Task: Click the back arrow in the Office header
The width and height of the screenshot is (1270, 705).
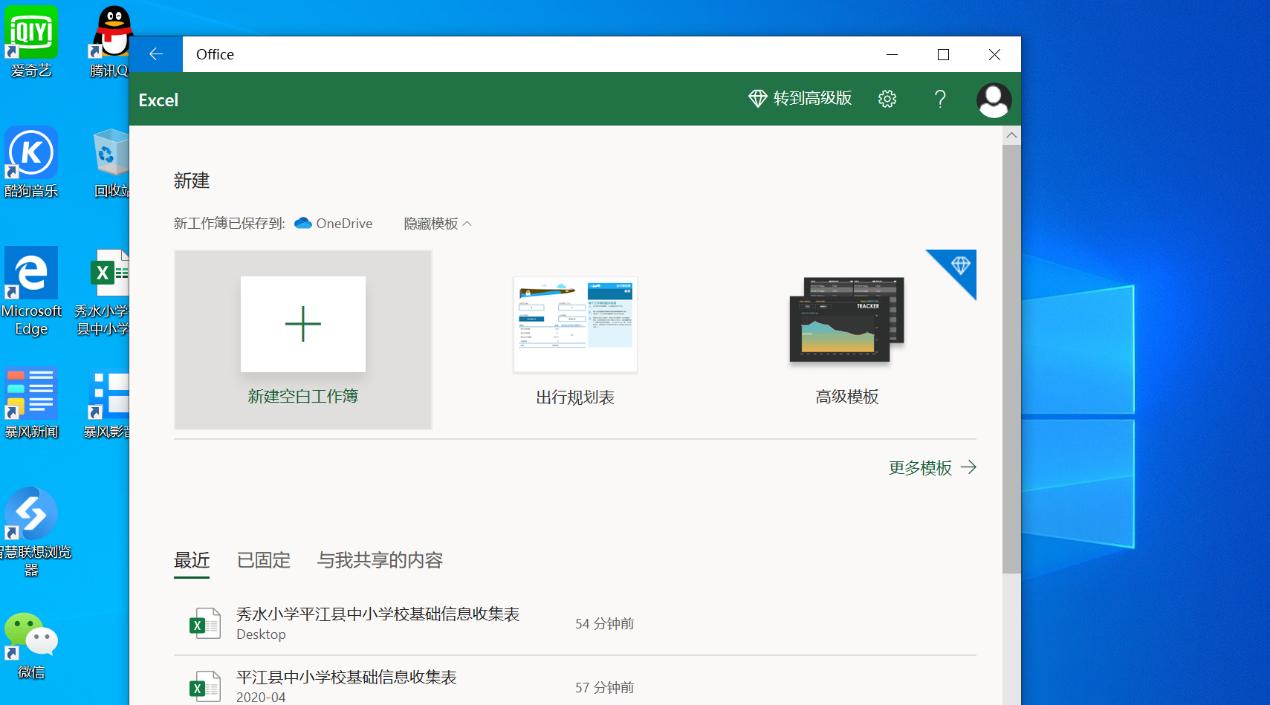Action: tap(156, 54)
